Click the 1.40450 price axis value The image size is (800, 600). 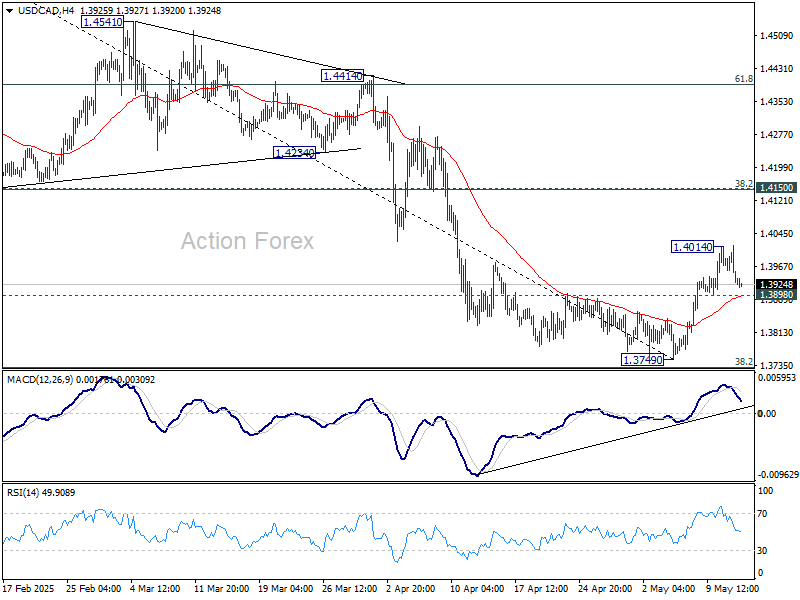pos(777,234)
